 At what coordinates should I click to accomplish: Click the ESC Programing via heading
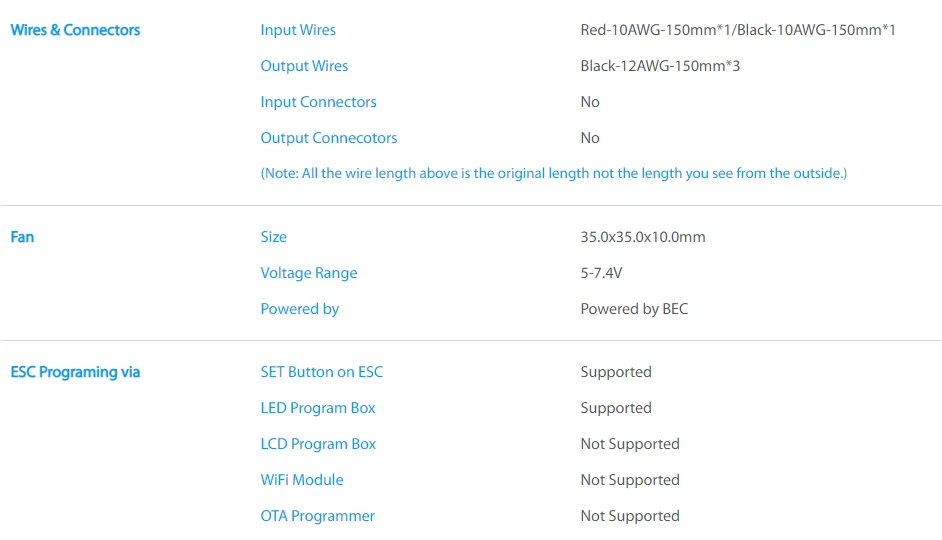click(75, 372)
